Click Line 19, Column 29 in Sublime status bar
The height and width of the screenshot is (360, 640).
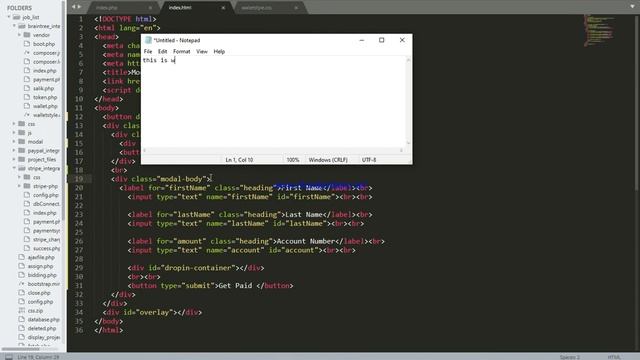(38, 357)
